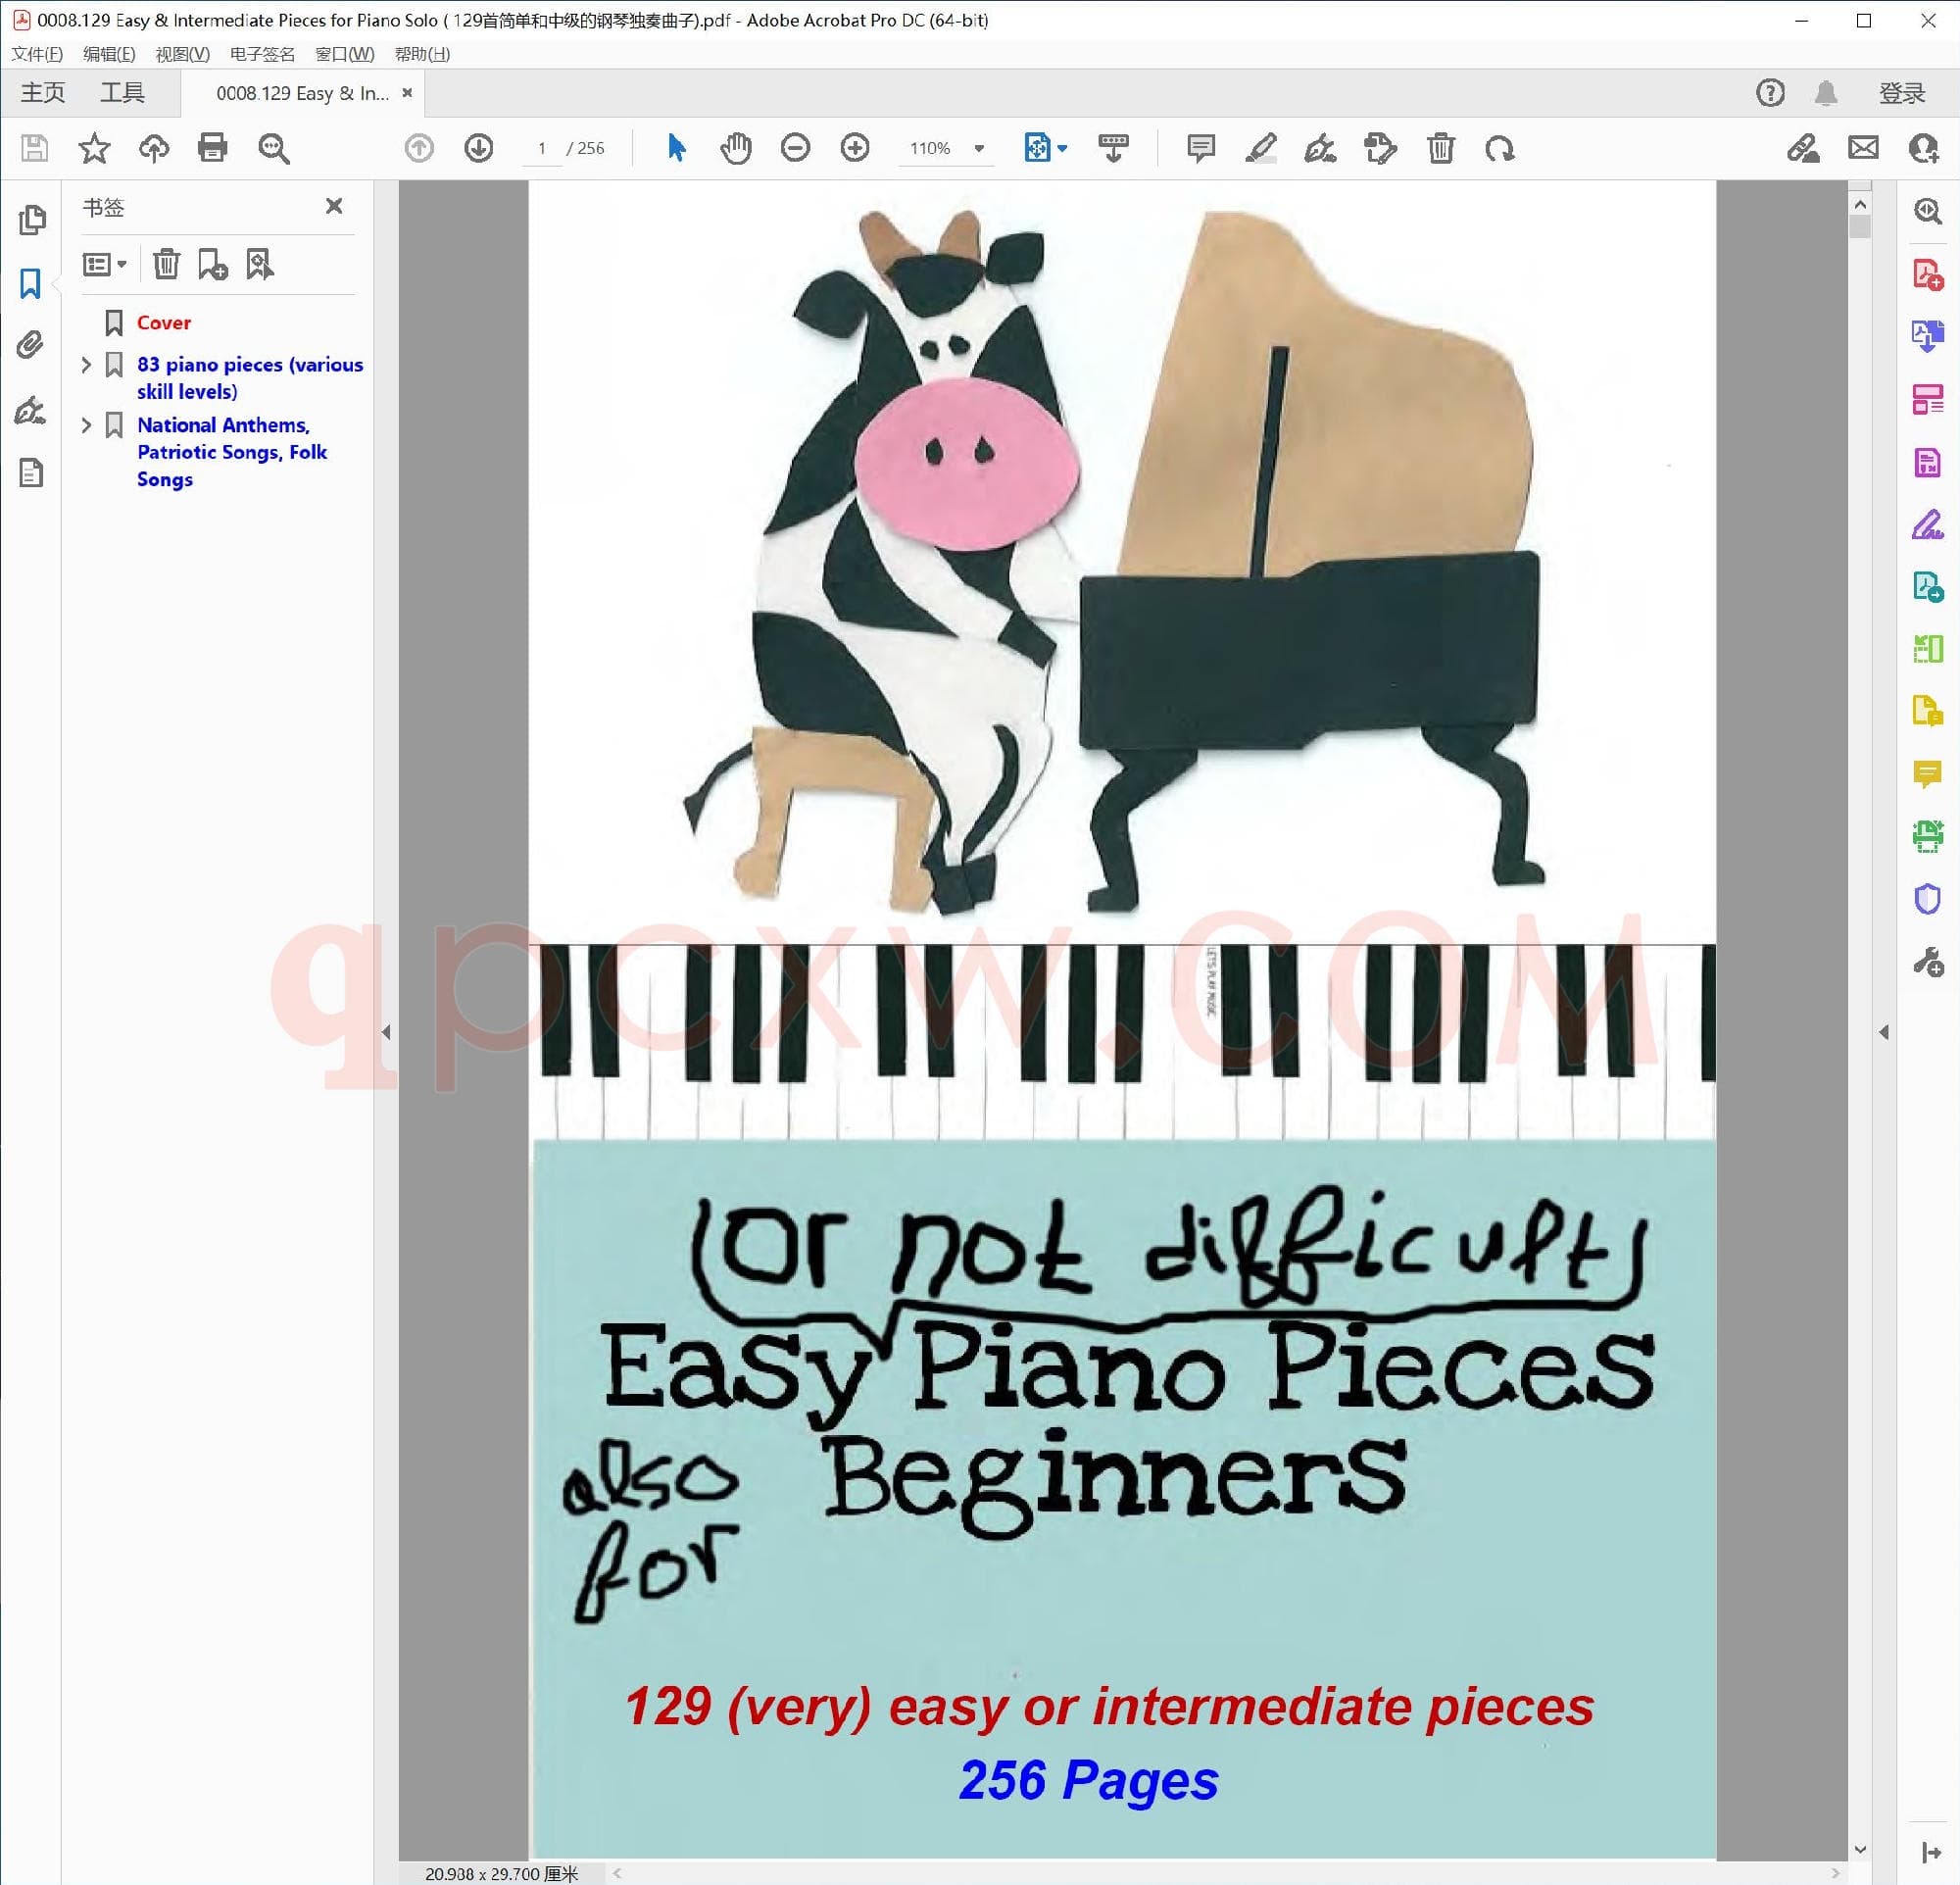This screenshot has height=1885, width=1960.
Task: Click the star to favorite the file
Action: [x=94, y=149]
